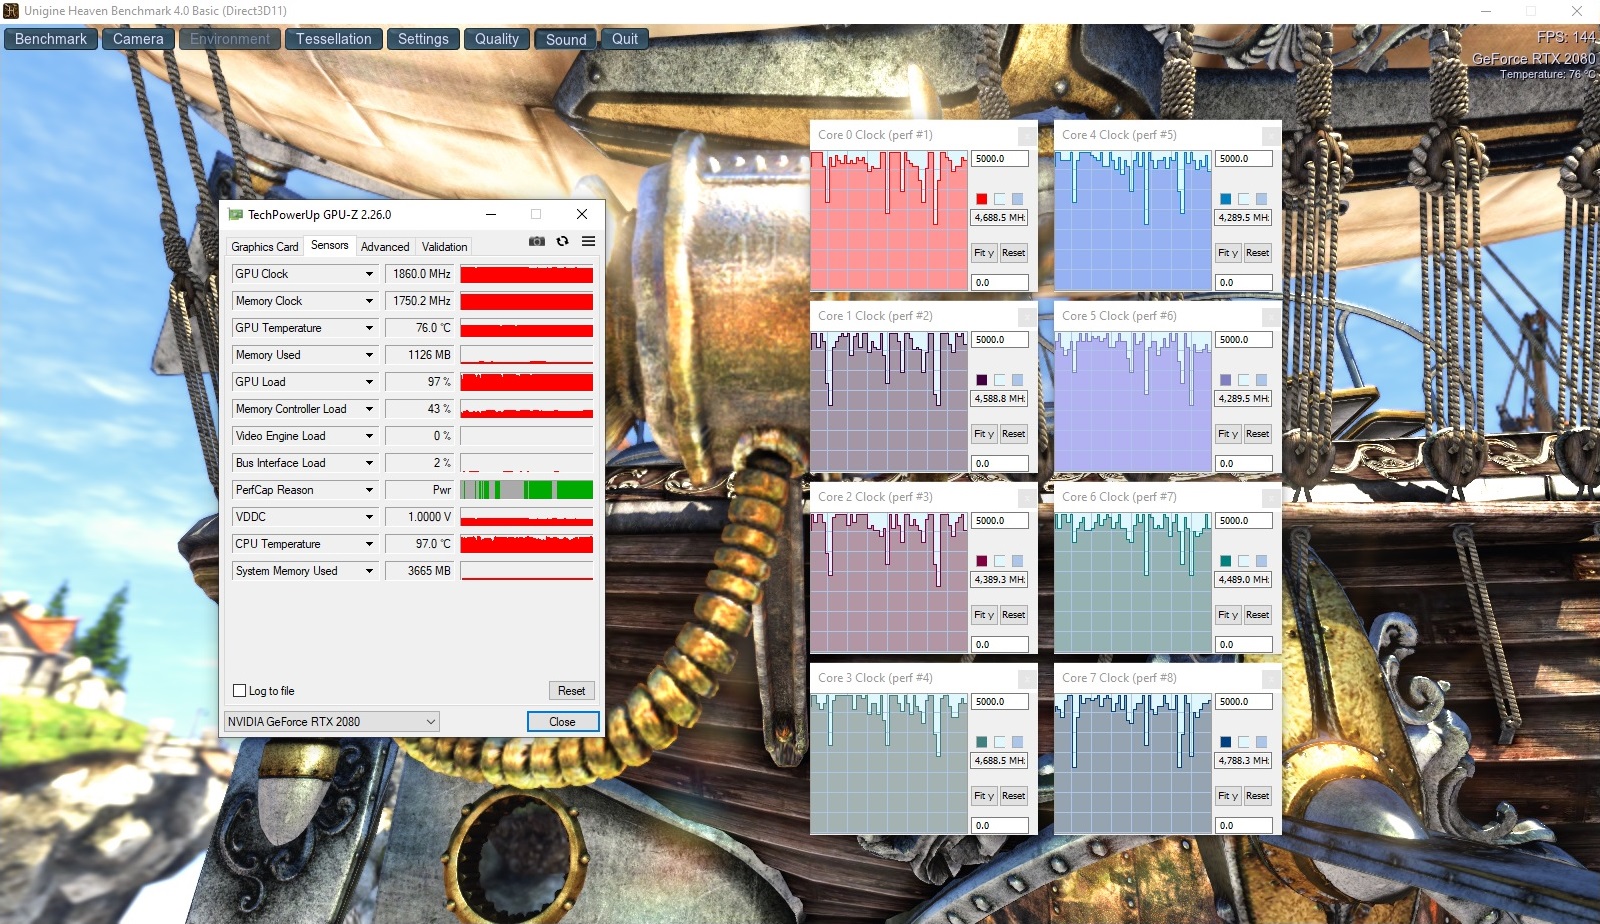
Task: Pick the red line color swatch in Core 0 Clock
Action: point(982,199)
